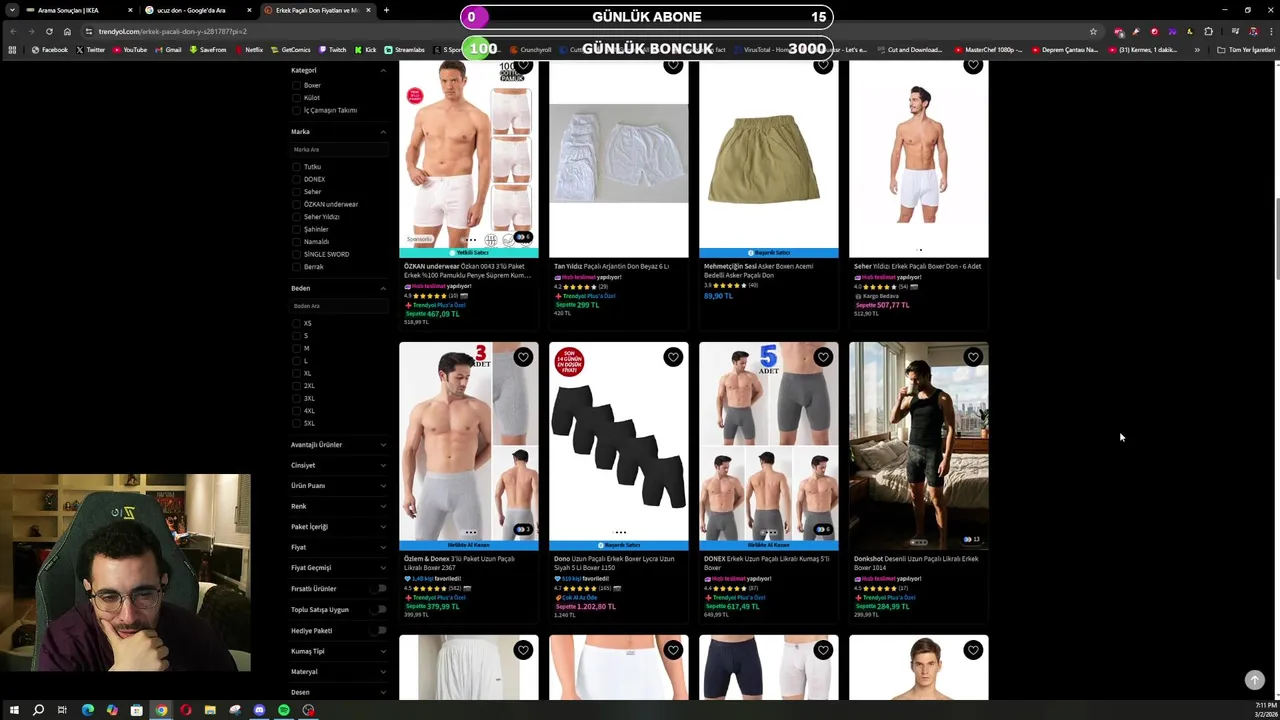Open File Explorer from the taskbar
Viewport: 1280px width, 720px height.
click(x=210, y=710)
